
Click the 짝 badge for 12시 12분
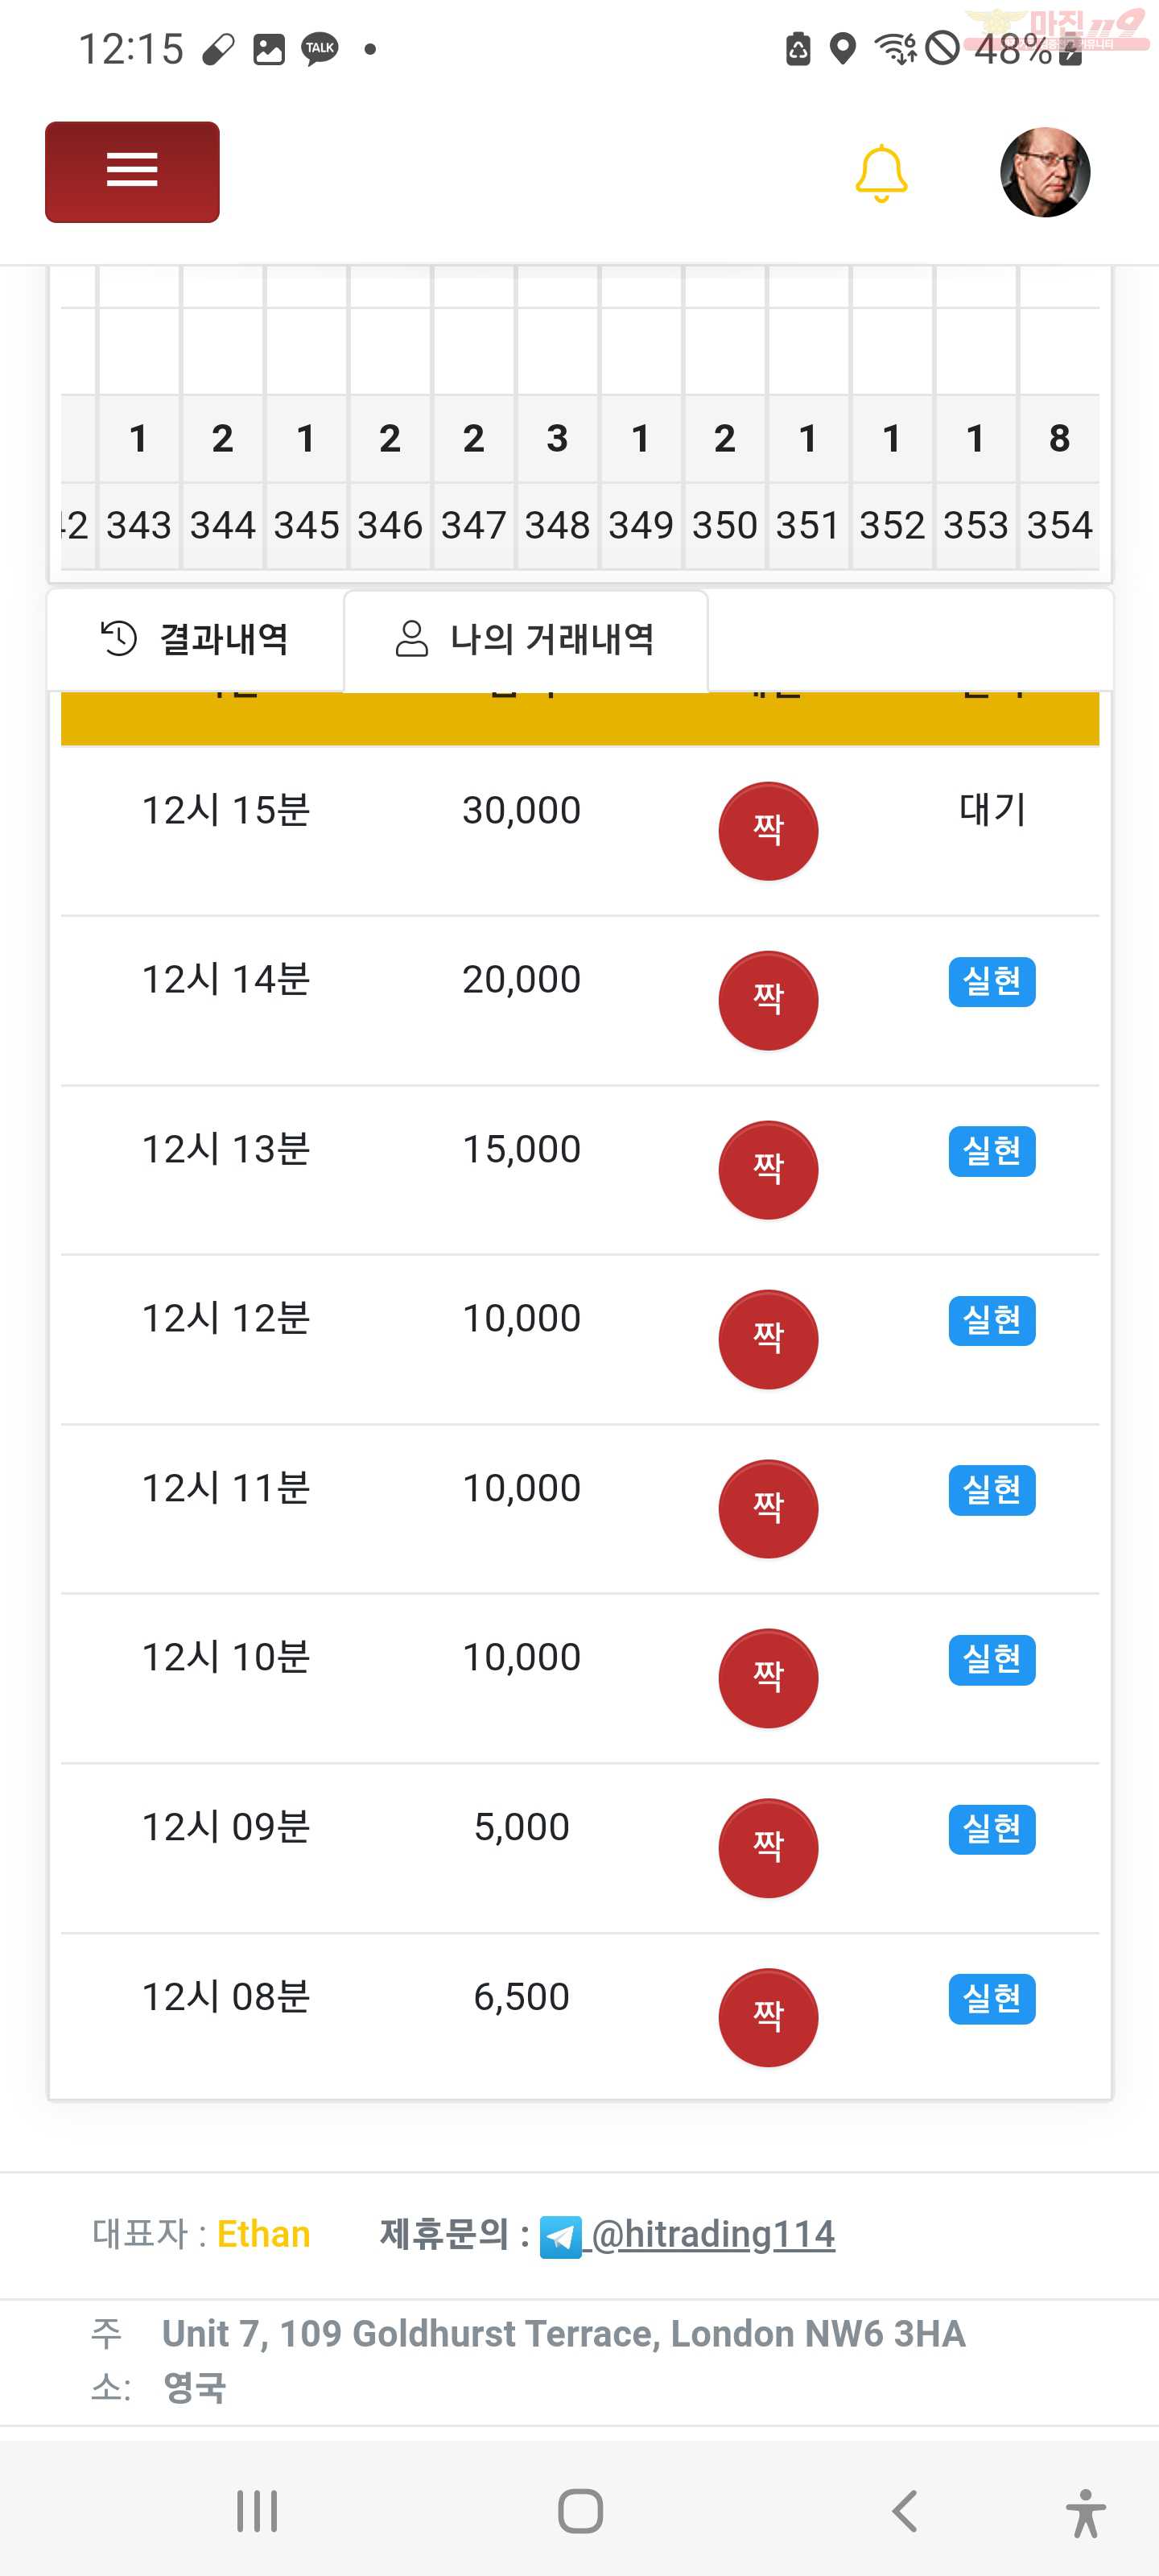(x=768, y=1339)
